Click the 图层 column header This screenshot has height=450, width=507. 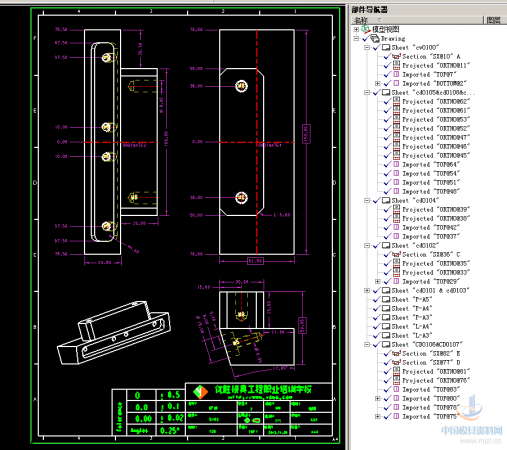[495, 20]
